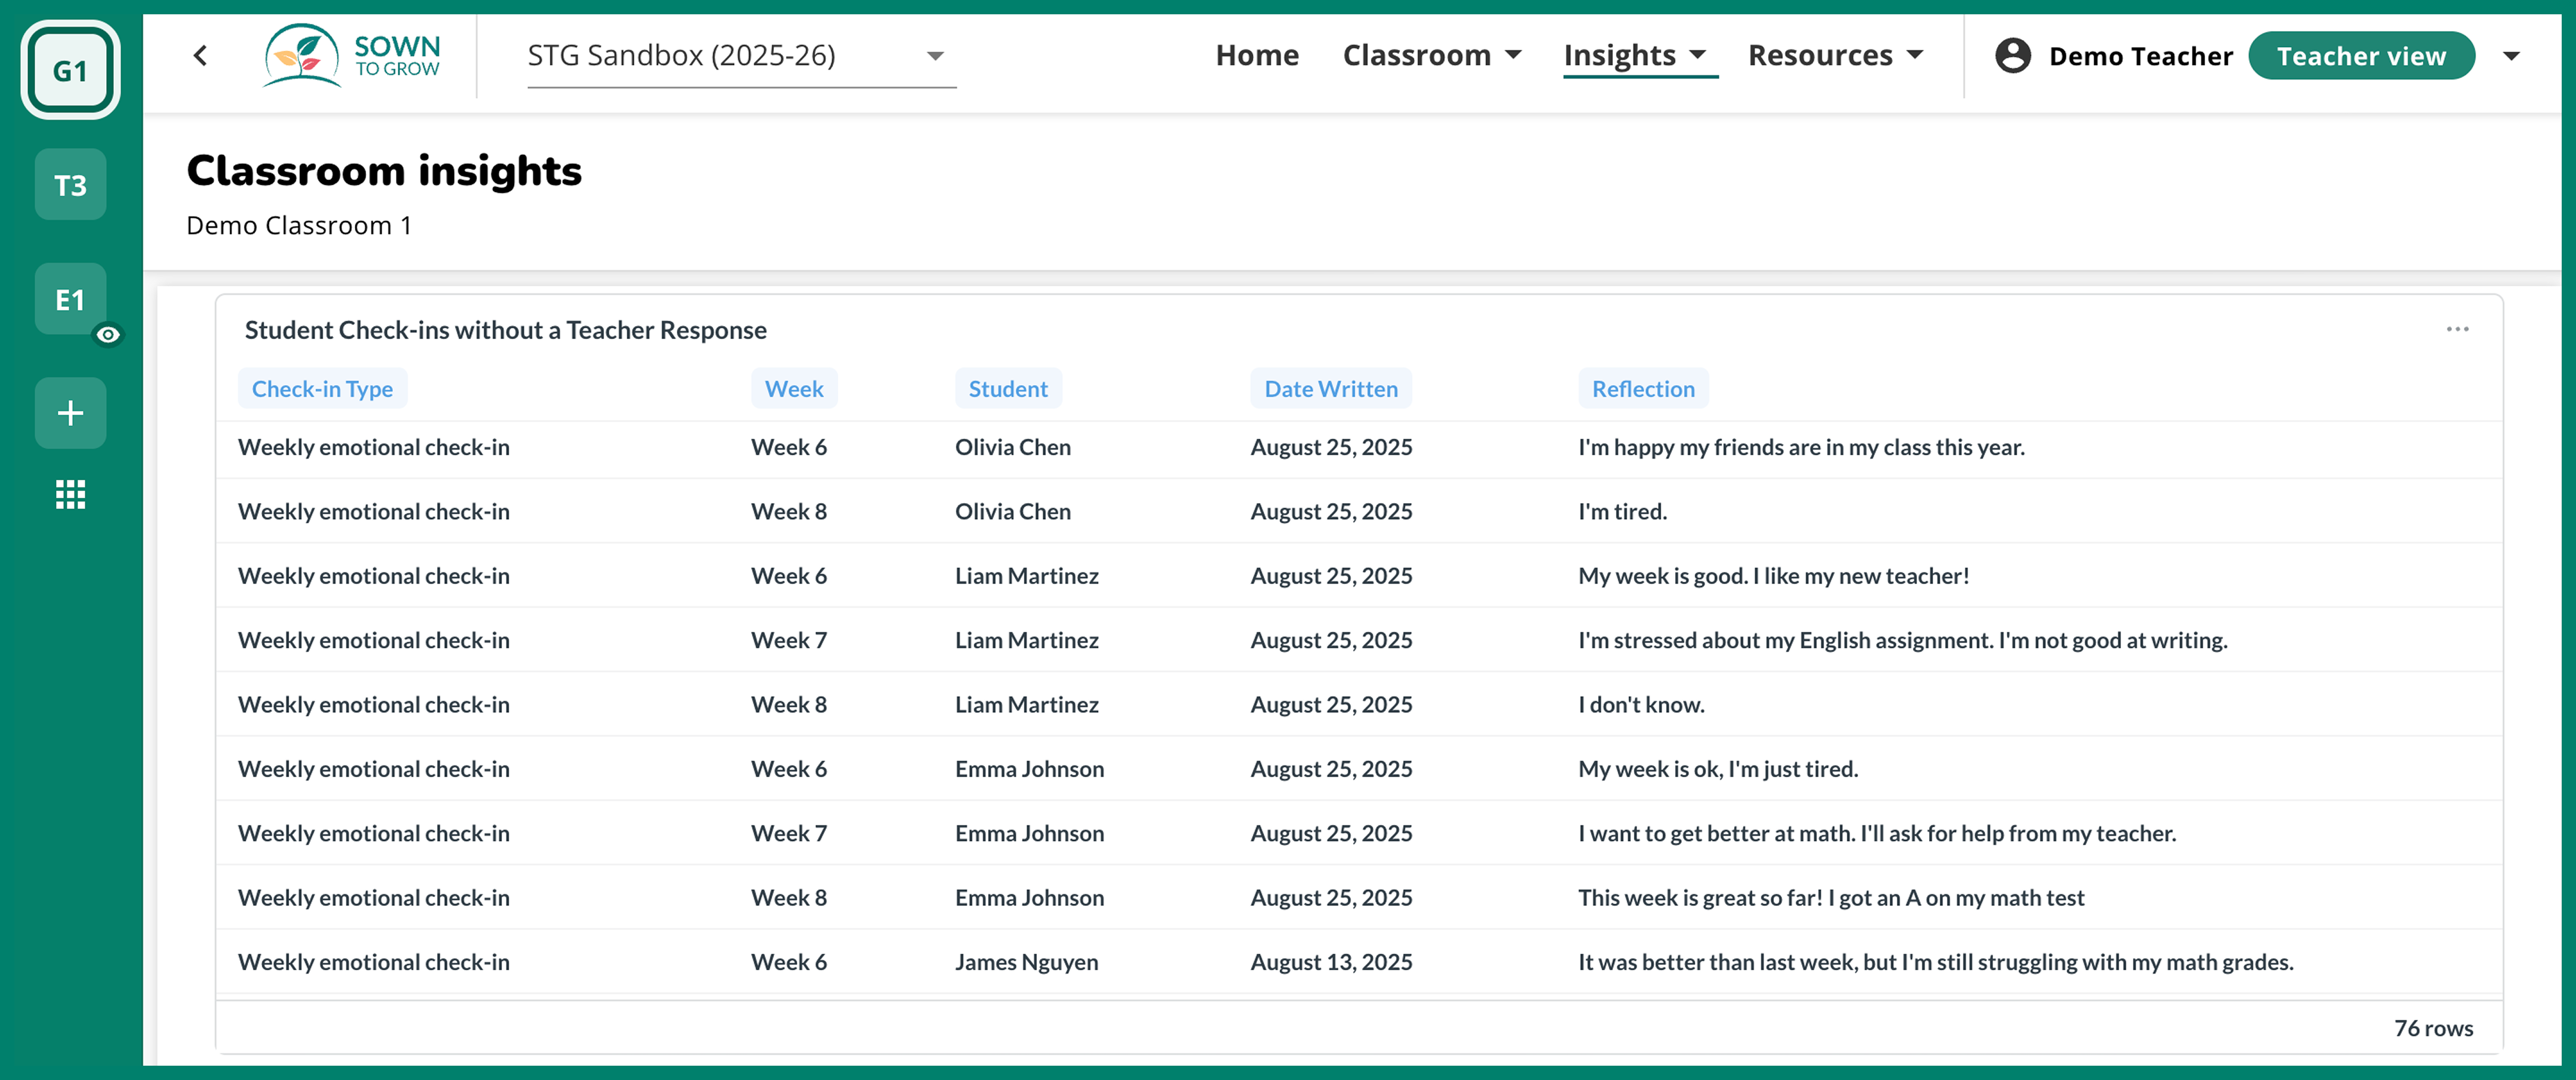The height and width of the screenshot is (1080, 2576).
Task: Click the back arrow beside the logo
Action: [x=199, y=55]
